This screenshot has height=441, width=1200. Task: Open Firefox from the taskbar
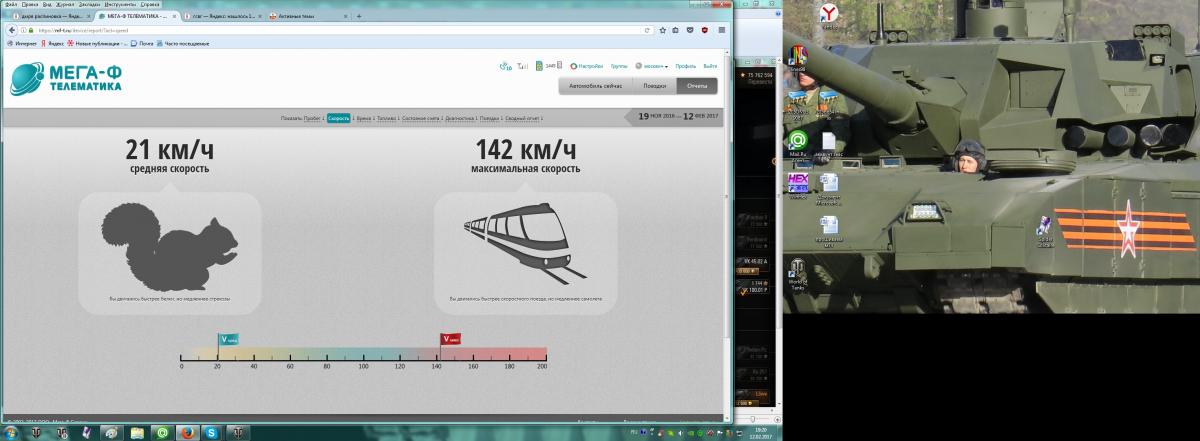tap(187, 432)
